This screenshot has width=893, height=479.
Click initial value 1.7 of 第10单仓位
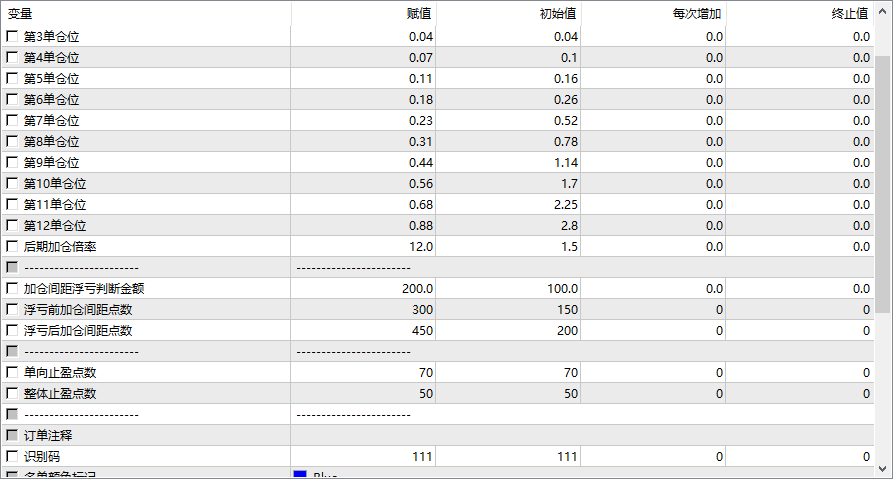click(x=569, y=183)
